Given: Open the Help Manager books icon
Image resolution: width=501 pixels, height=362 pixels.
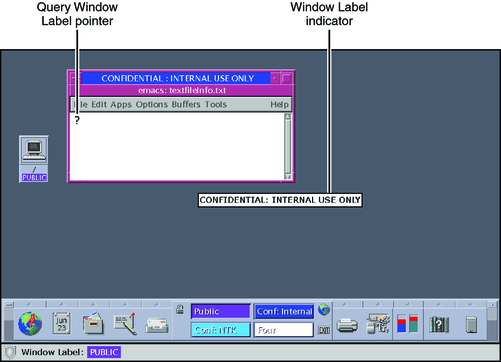Looking at the screenshot, I should 439,324.
